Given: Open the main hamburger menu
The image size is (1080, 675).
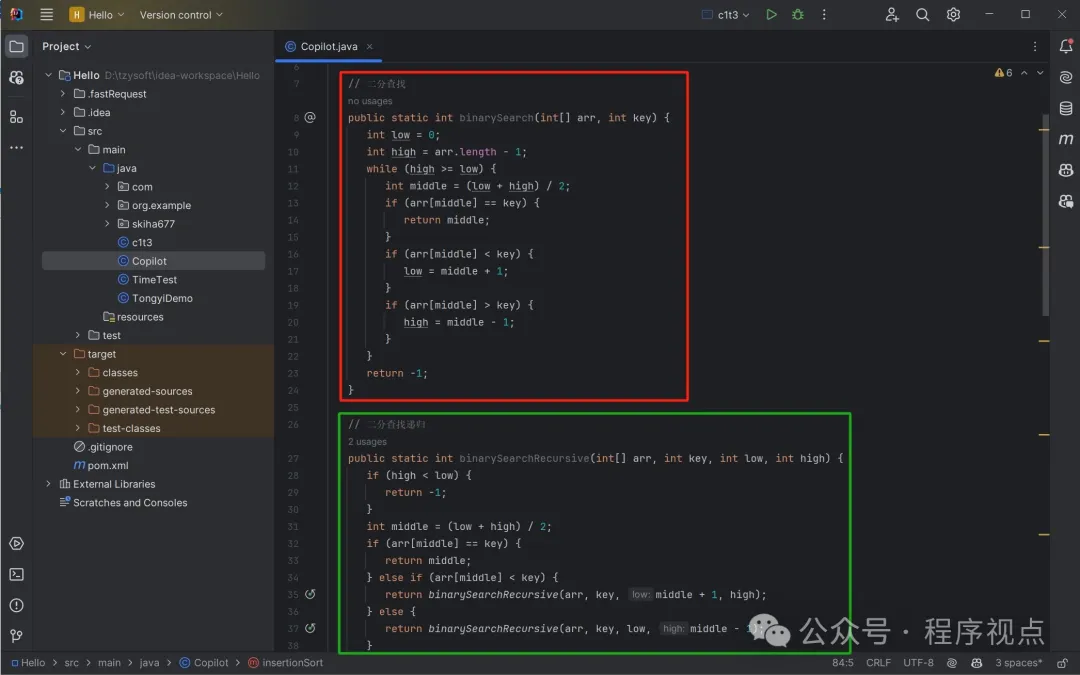Looking at the screenshot, I should click(x=46, y=14).
